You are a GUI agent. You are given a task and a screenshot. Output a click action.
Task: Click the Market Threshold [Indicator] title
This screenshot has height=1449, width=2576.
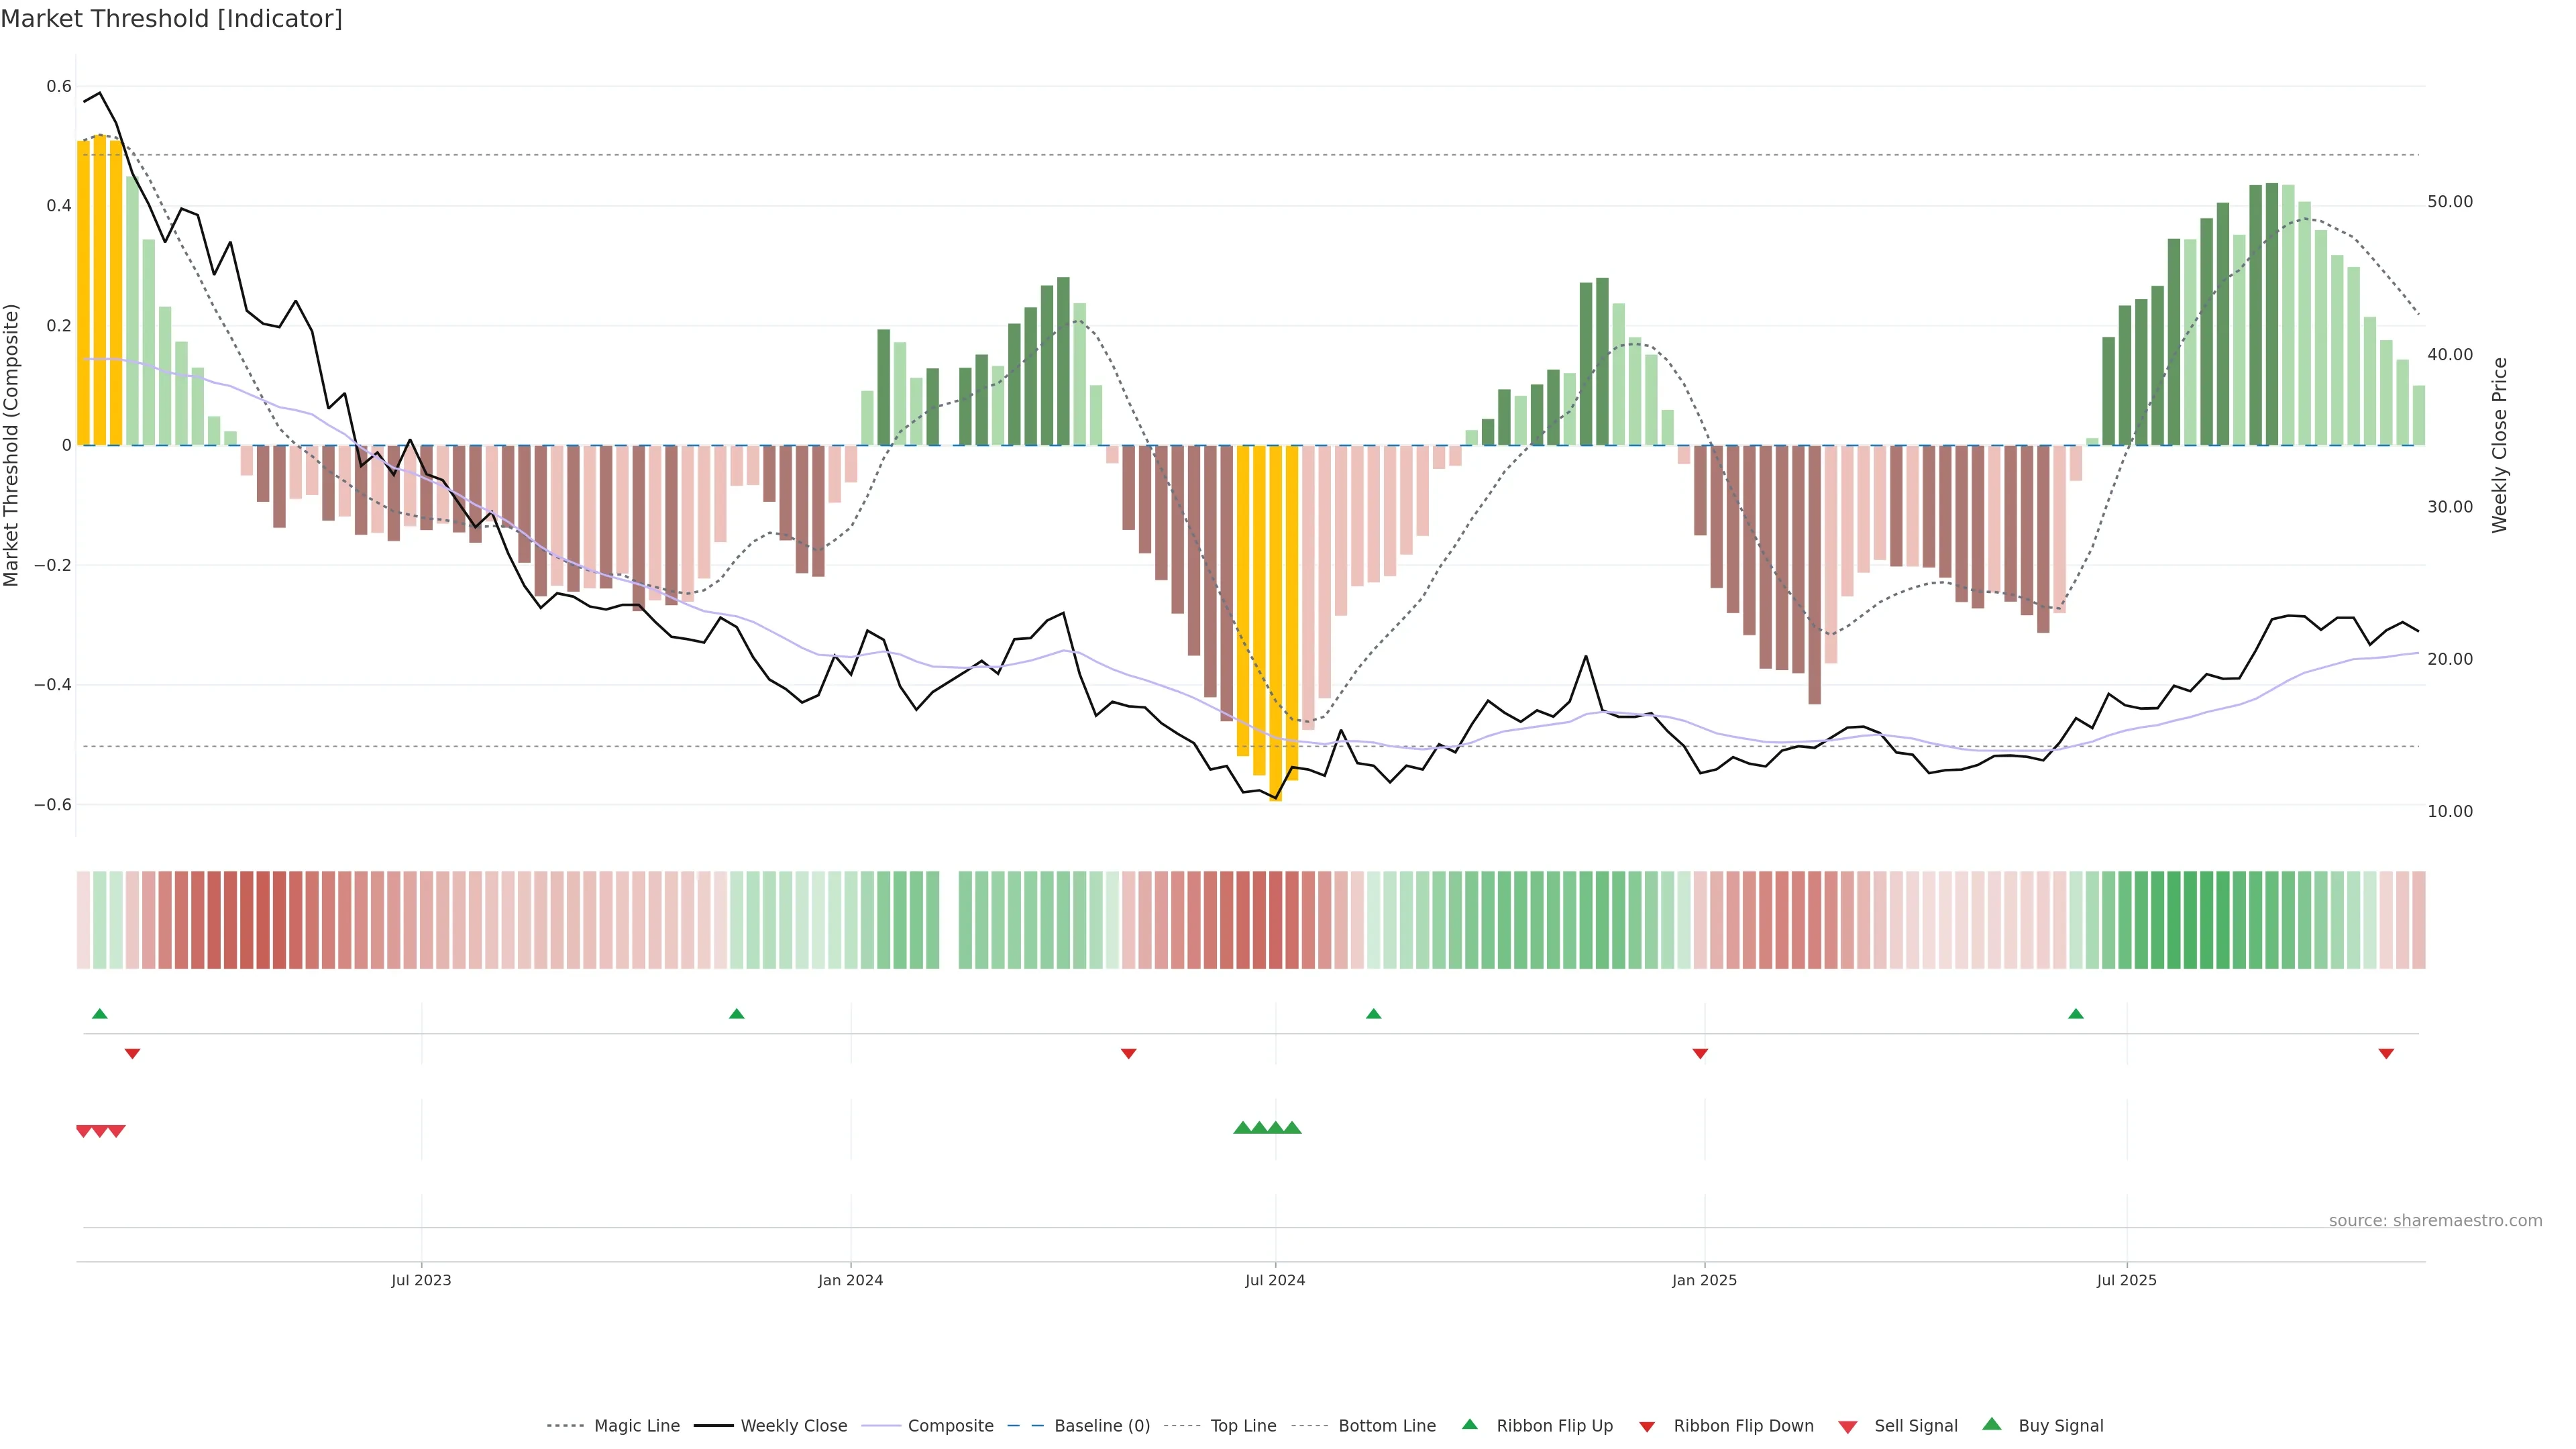click(x=171, y=19)
